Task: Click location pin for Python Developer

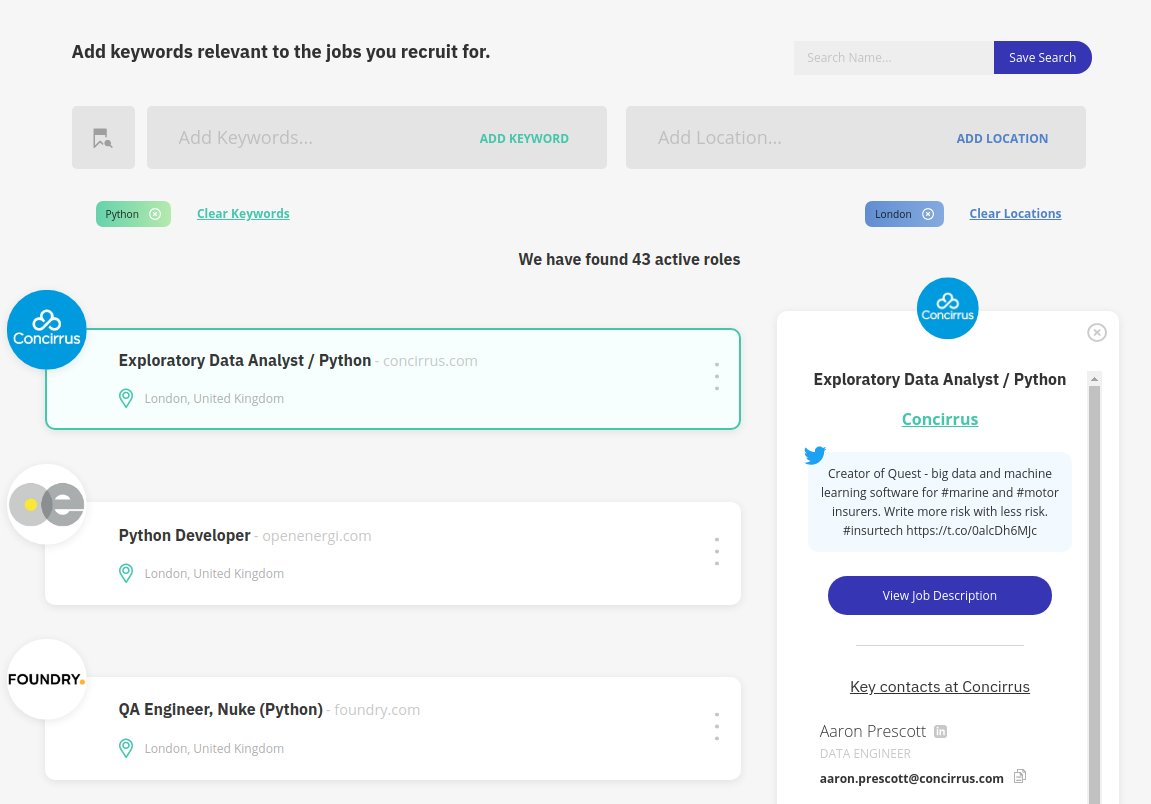Action: [126, 573]
